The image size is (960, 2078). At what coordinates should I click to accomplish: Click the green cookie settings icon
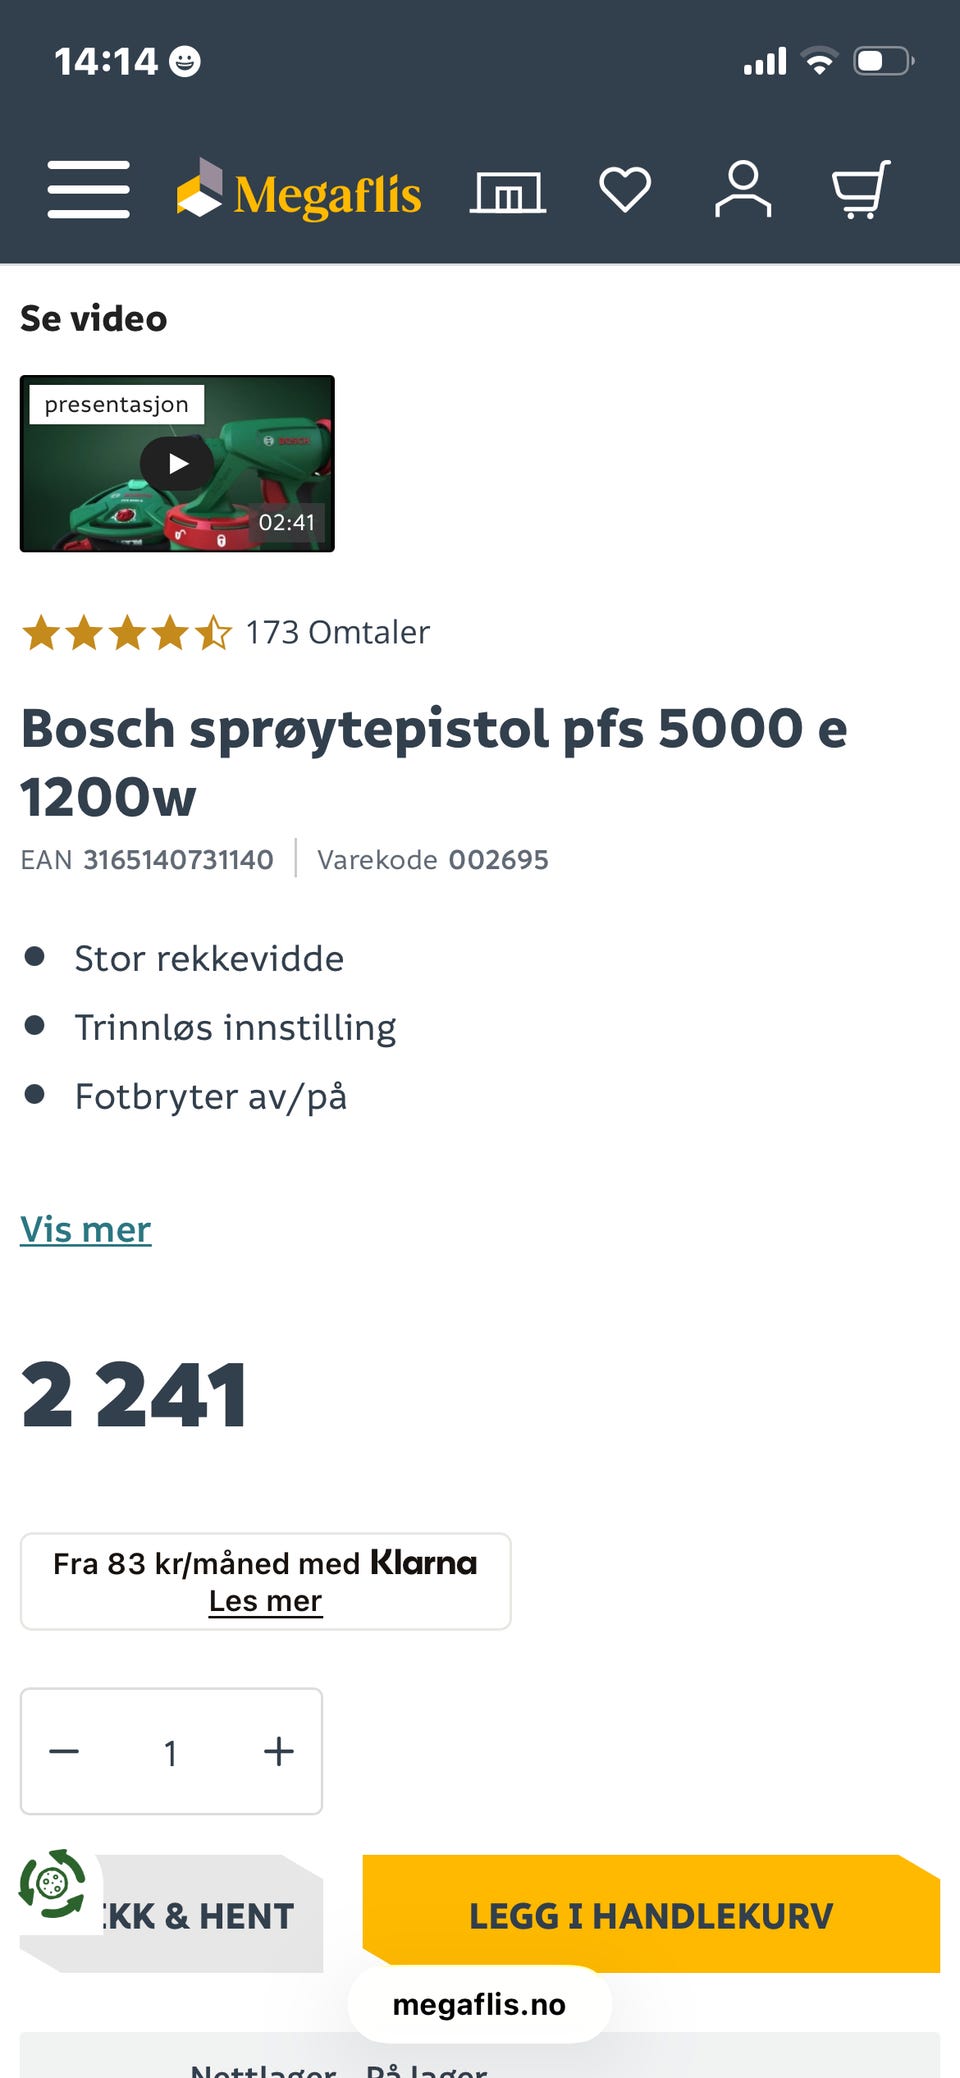[x=53, y=1884]
